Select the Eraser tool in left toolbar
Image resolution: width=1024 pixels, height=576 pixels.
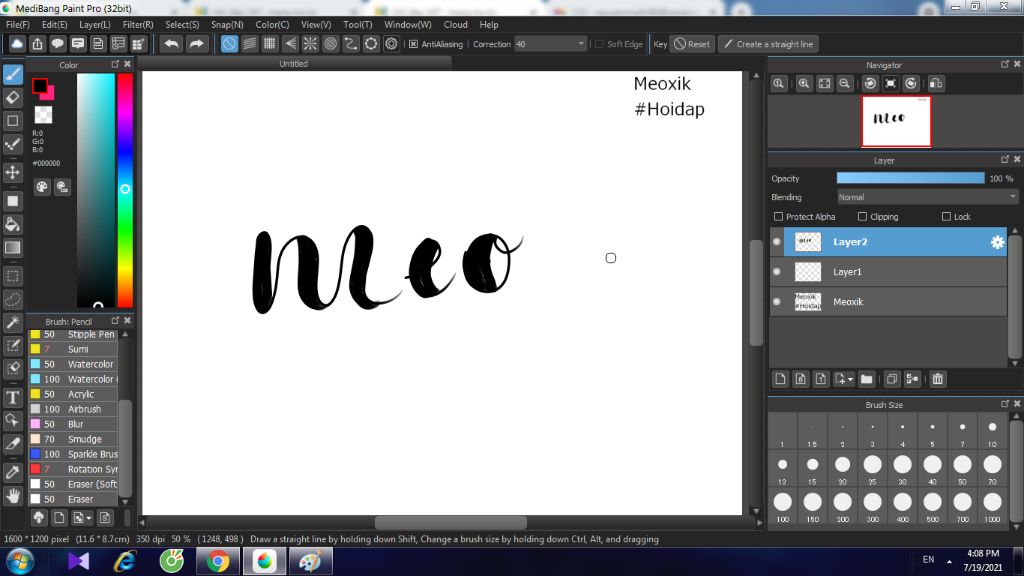tap(12, 97)
